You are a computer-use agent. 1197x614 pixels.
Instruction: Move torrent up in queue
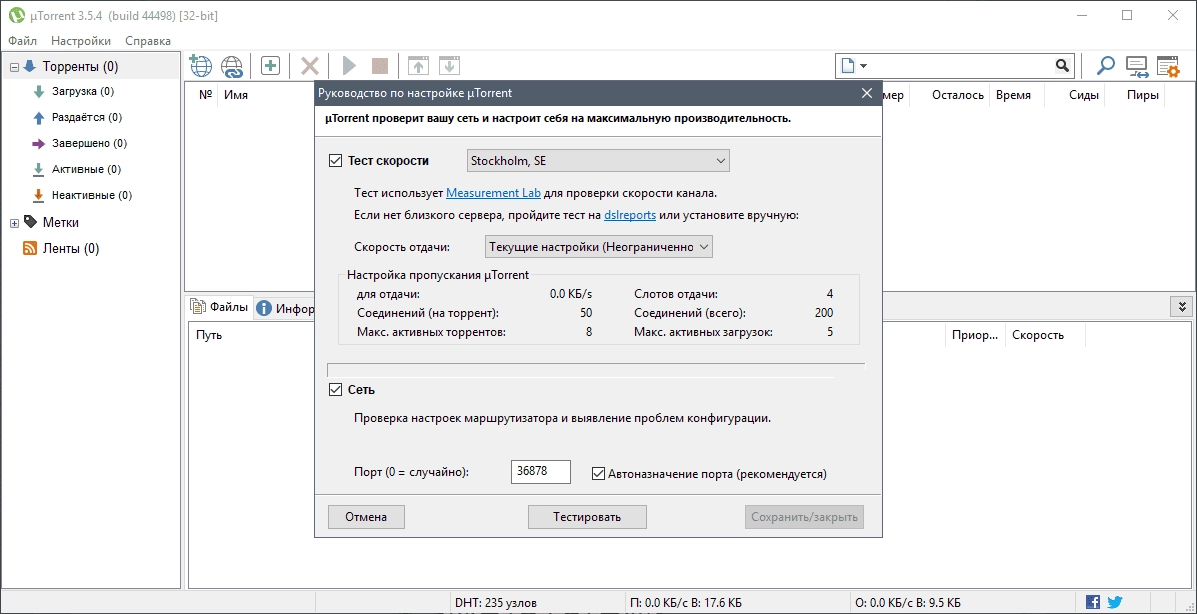[x=419, y=65]
